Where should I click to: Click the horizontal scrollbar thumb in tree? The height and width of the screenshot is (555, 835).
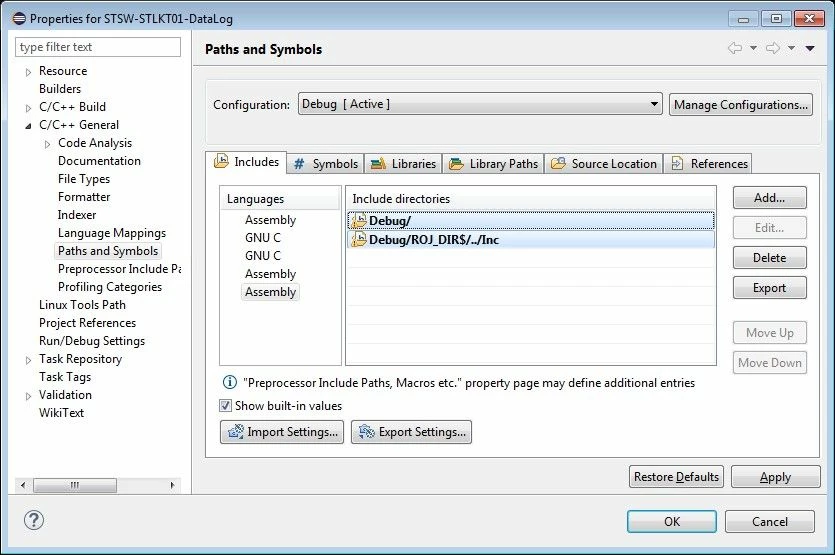(x=75, y=485)
